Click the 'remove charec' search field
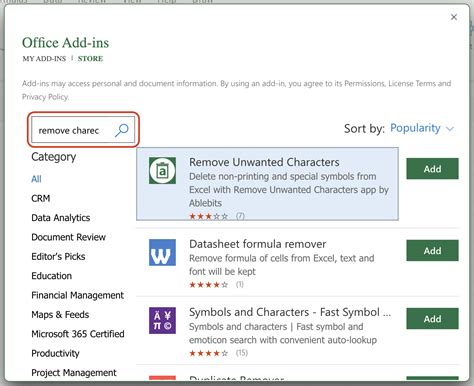The height and width of the screenshot is (386, 474). [x=83, y=130]
